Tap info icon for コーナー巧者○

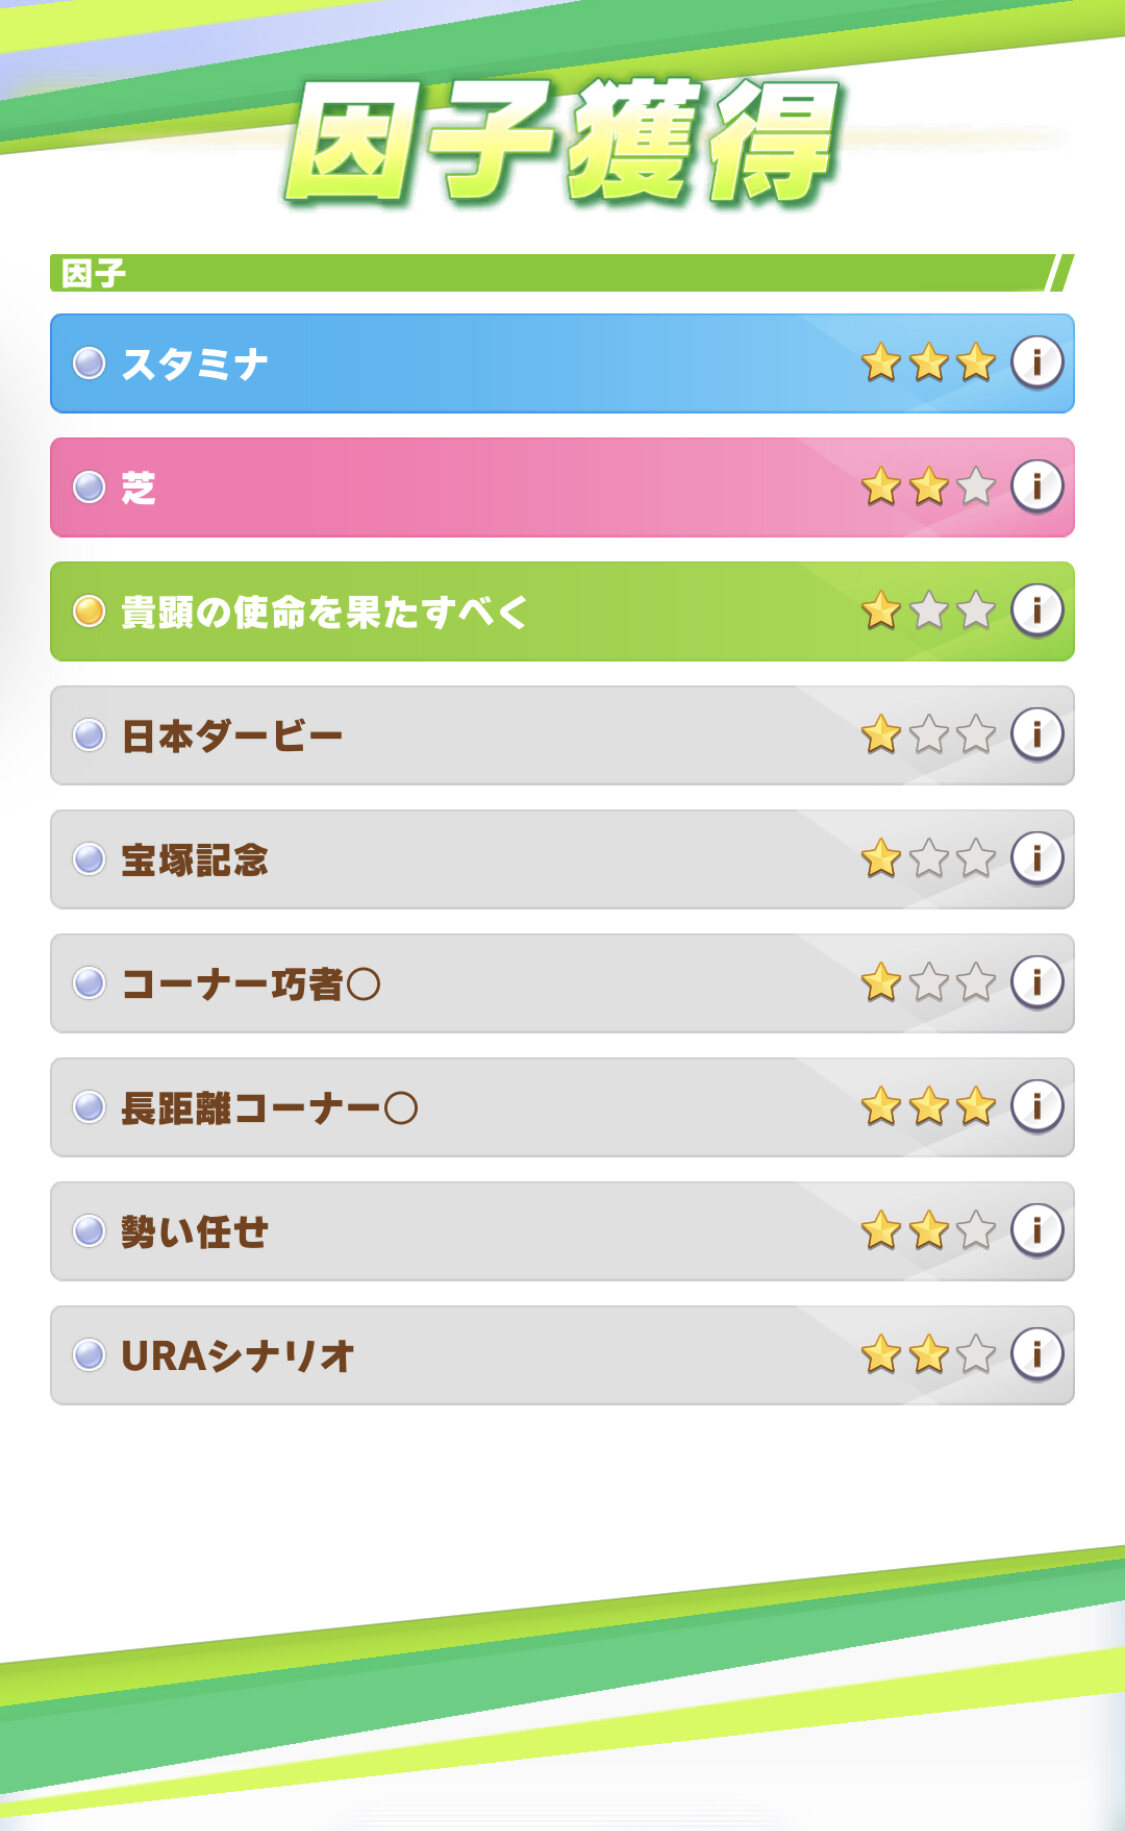tap(1036, 982)
